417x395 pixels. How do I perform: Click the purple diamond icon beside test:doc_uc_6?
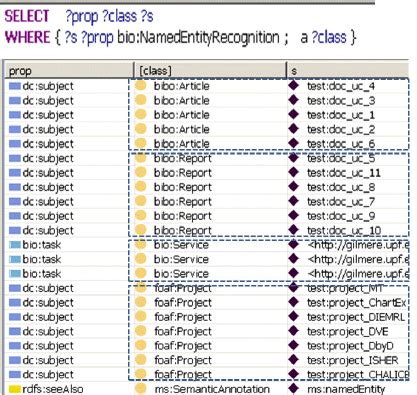click(x=293, y=143)
